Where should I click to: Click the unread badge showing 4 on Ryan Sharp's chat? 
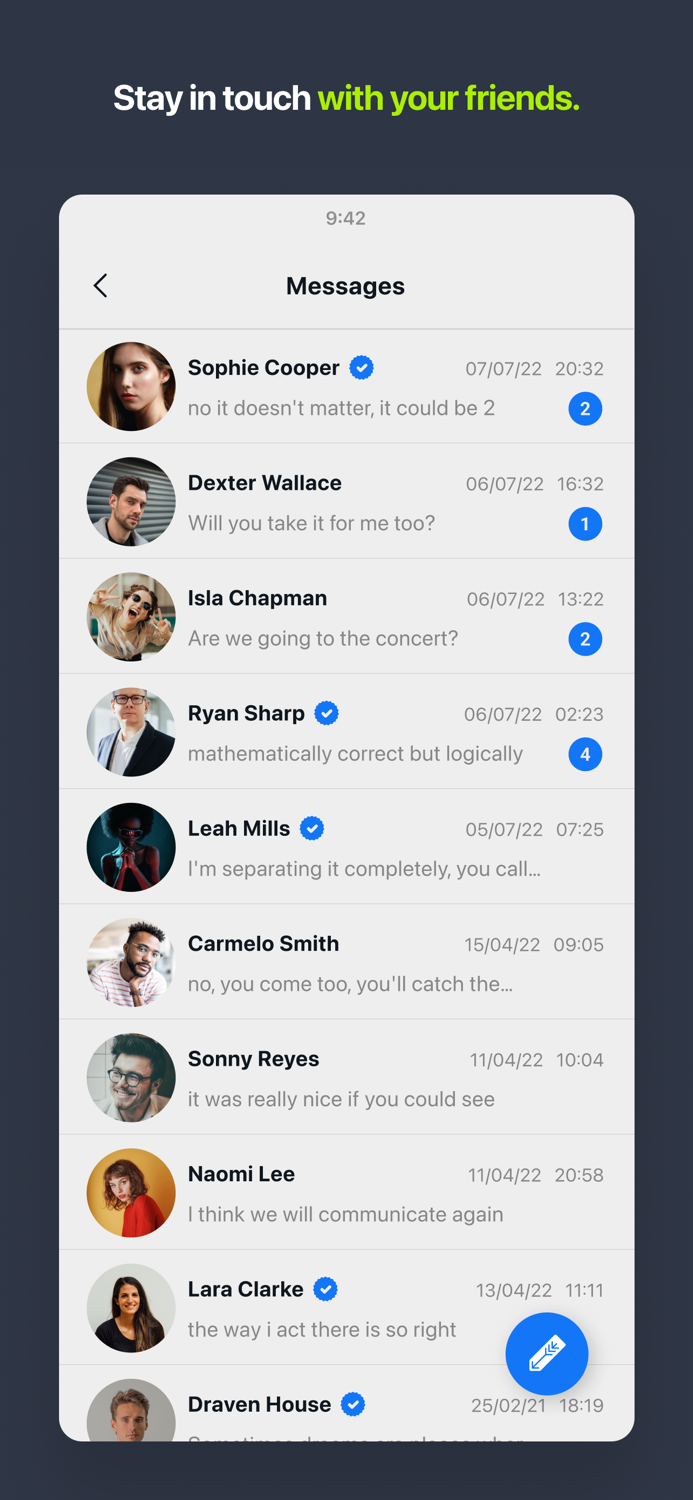[x=585, y=754]
